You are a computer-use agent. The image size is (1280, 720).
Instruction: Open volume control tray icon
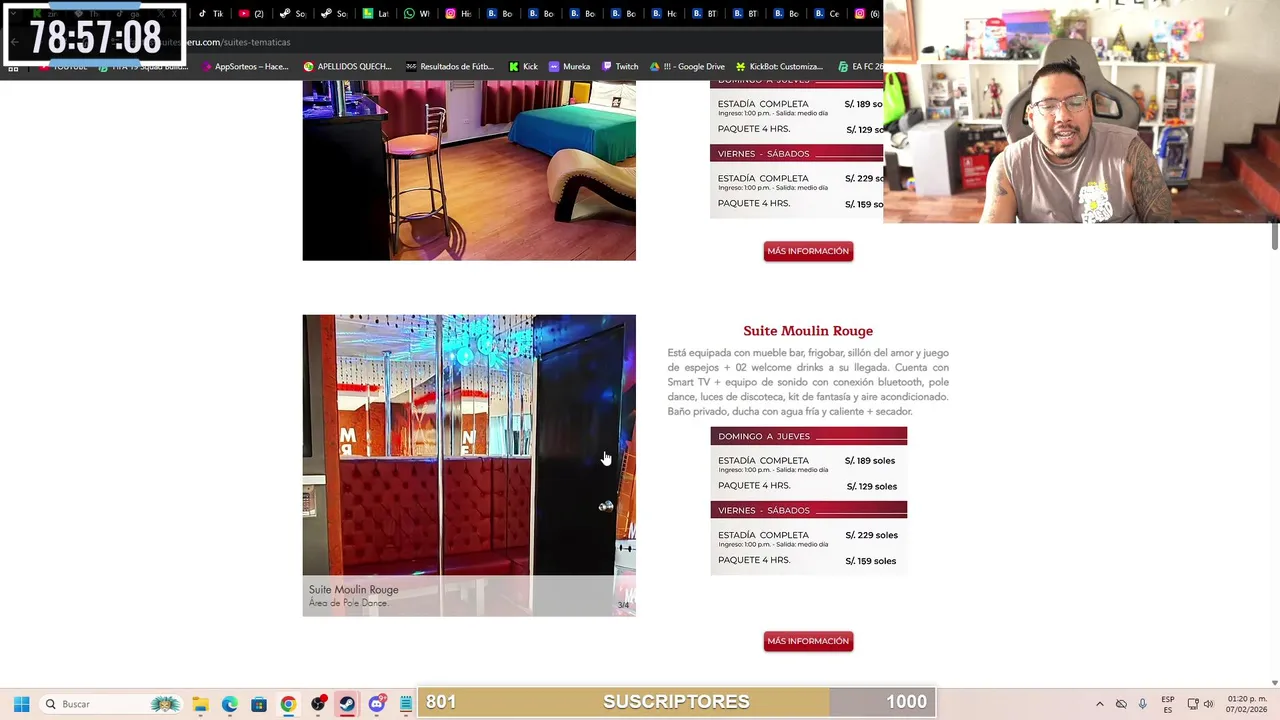[1208, 704]
